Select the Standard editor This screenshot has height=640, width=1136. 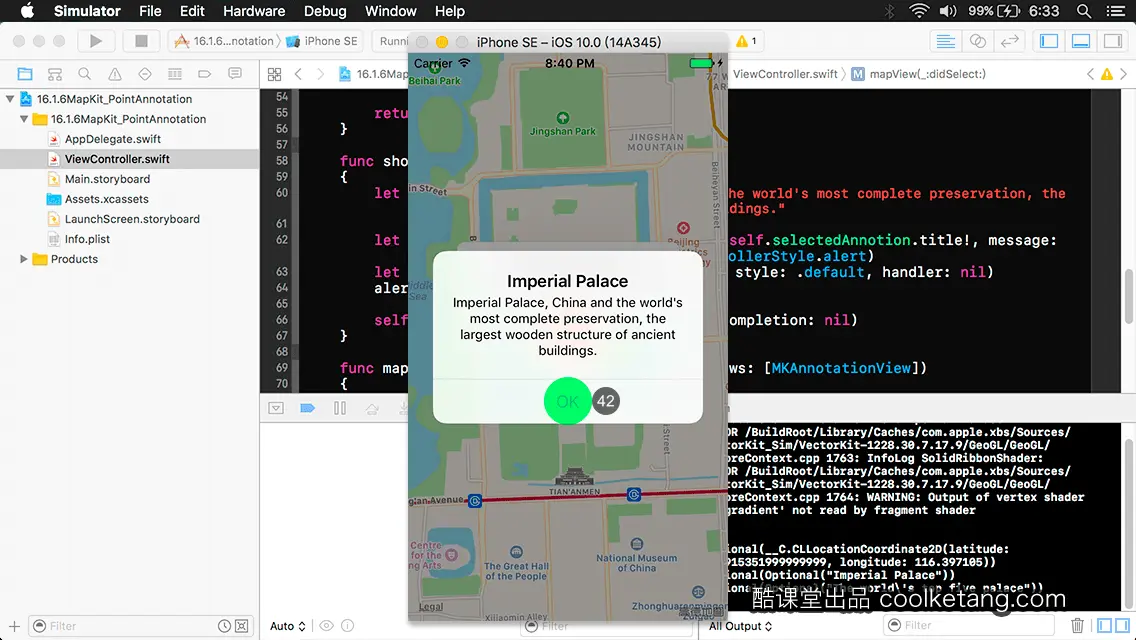click(x=945, y=41)
